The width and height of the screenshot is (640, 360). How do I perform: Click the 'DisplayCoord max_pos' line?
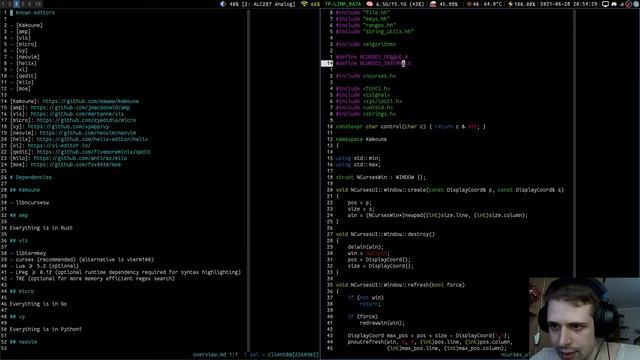(429, 336)
